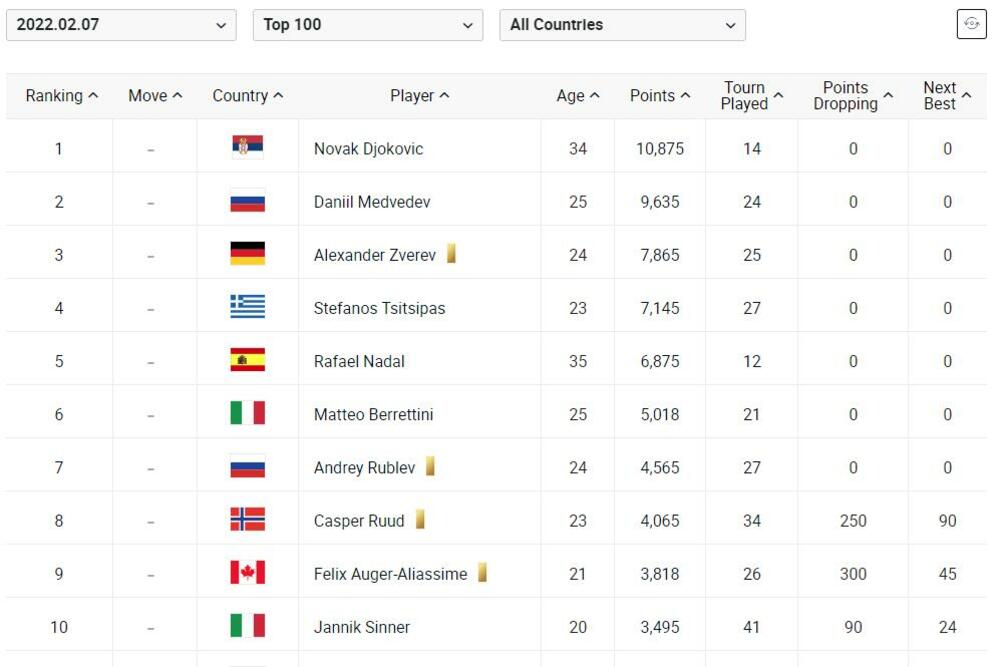Expand the All Countries dropdown
The height and width of the screenshot is (667, 1000).
click(x=622, y=22)
